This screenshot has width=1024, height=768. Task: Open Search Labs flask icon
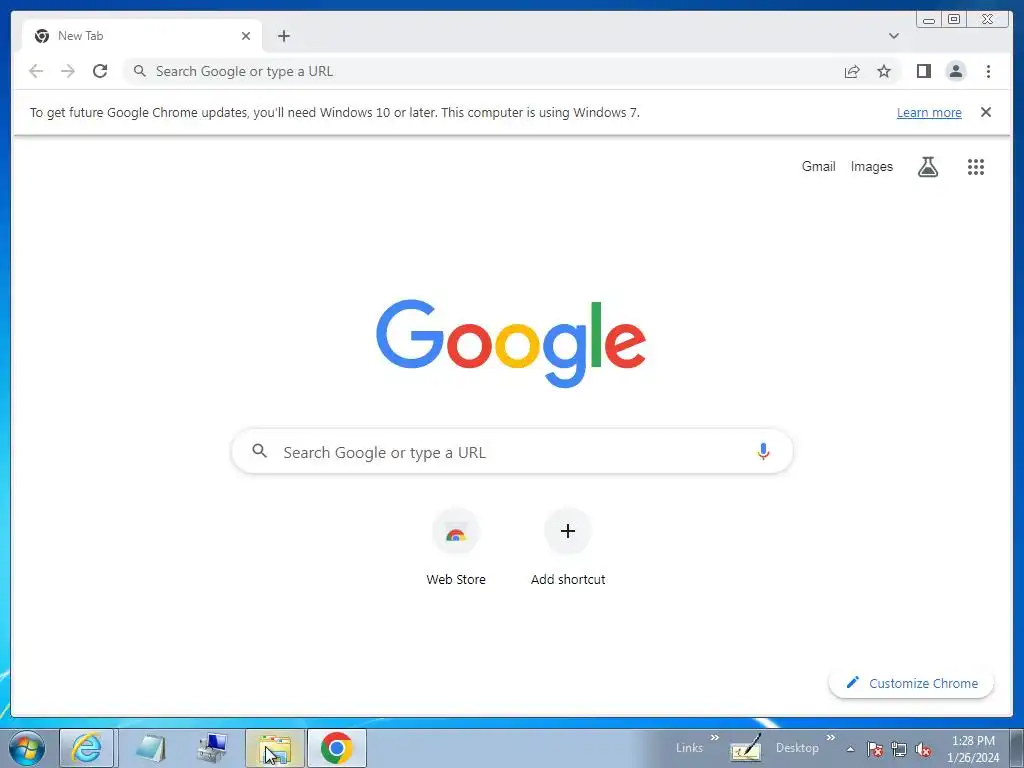[x=927, y=167]
